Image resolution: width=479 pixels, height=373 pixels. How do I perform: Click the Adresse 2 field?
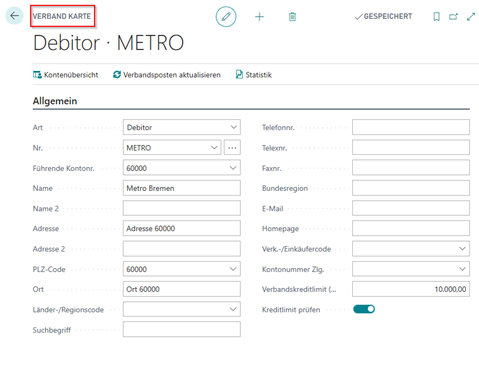coord(182,249)
